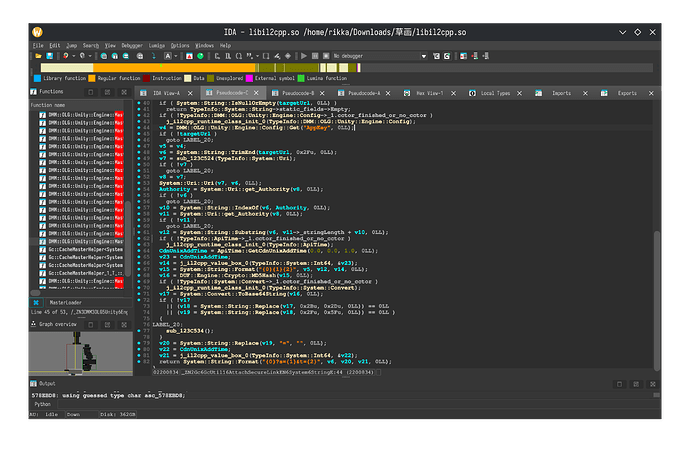Open the Edit menu

55,45
